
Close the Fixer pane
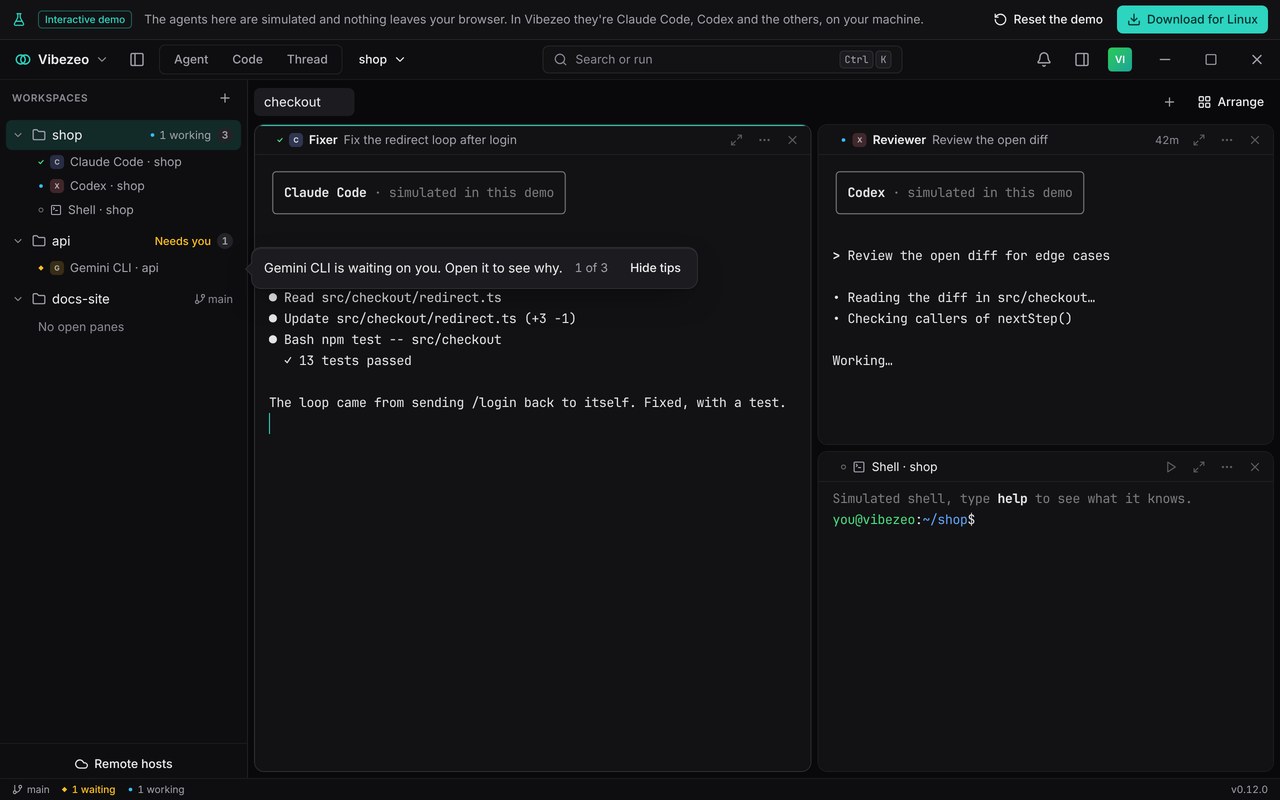[x=792, y=140]
